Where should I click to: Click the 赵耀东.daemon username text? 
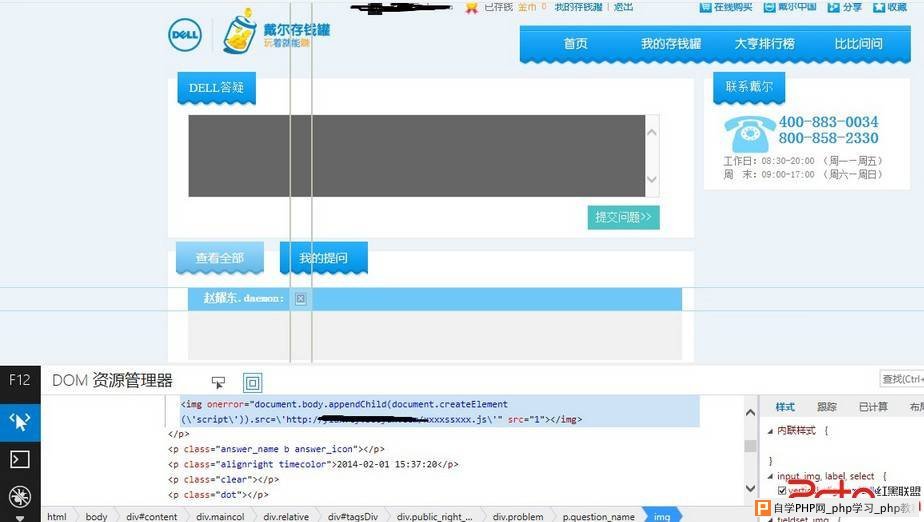pyautogui.click(x=243, y=299)
